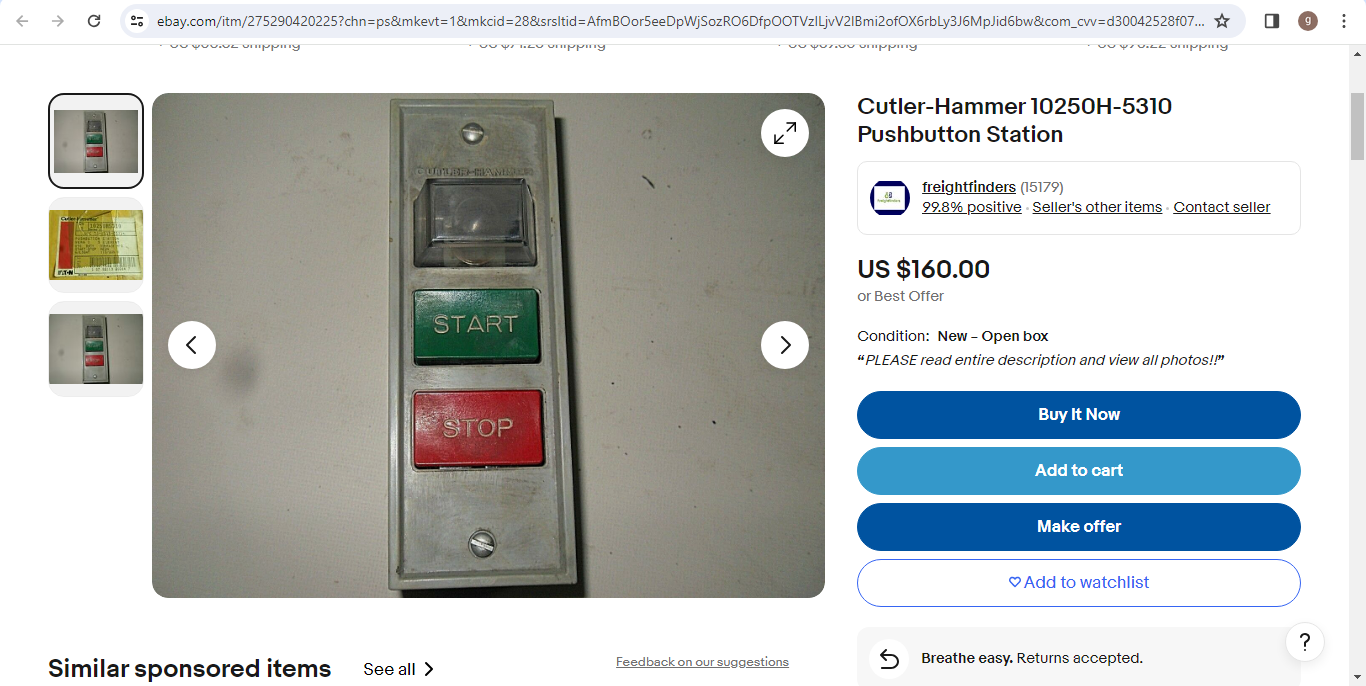1366x686 pixels.
Task: Show next product photo with right arrow
Action: pos(785,345)
